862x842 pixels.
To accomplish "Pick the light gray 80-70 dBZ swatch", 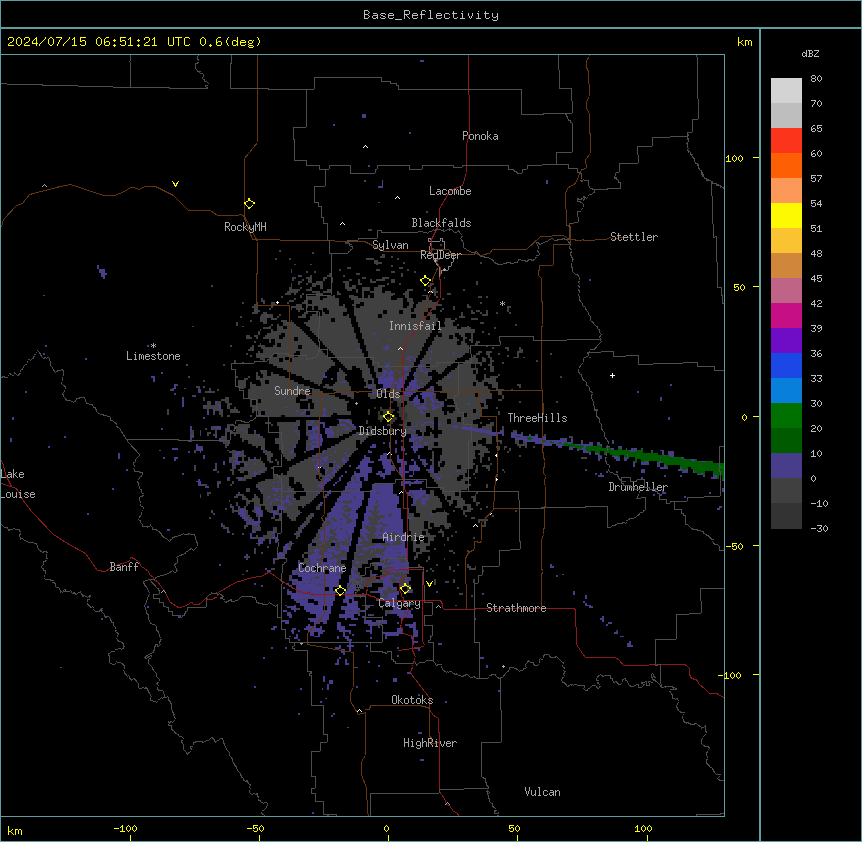I will point(786,91).
